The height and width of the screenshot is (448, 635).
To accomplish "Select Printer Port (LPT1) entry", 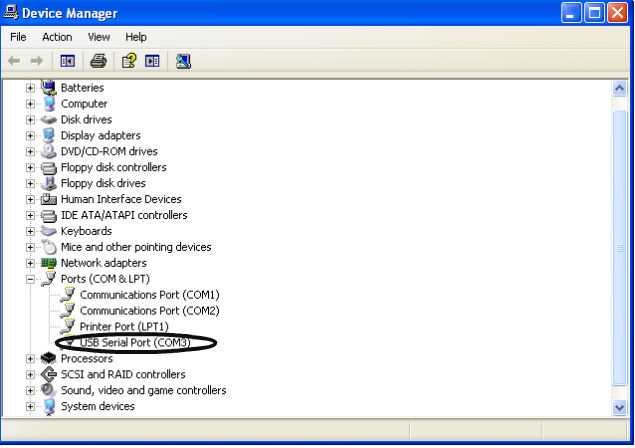I will (124, 327).
